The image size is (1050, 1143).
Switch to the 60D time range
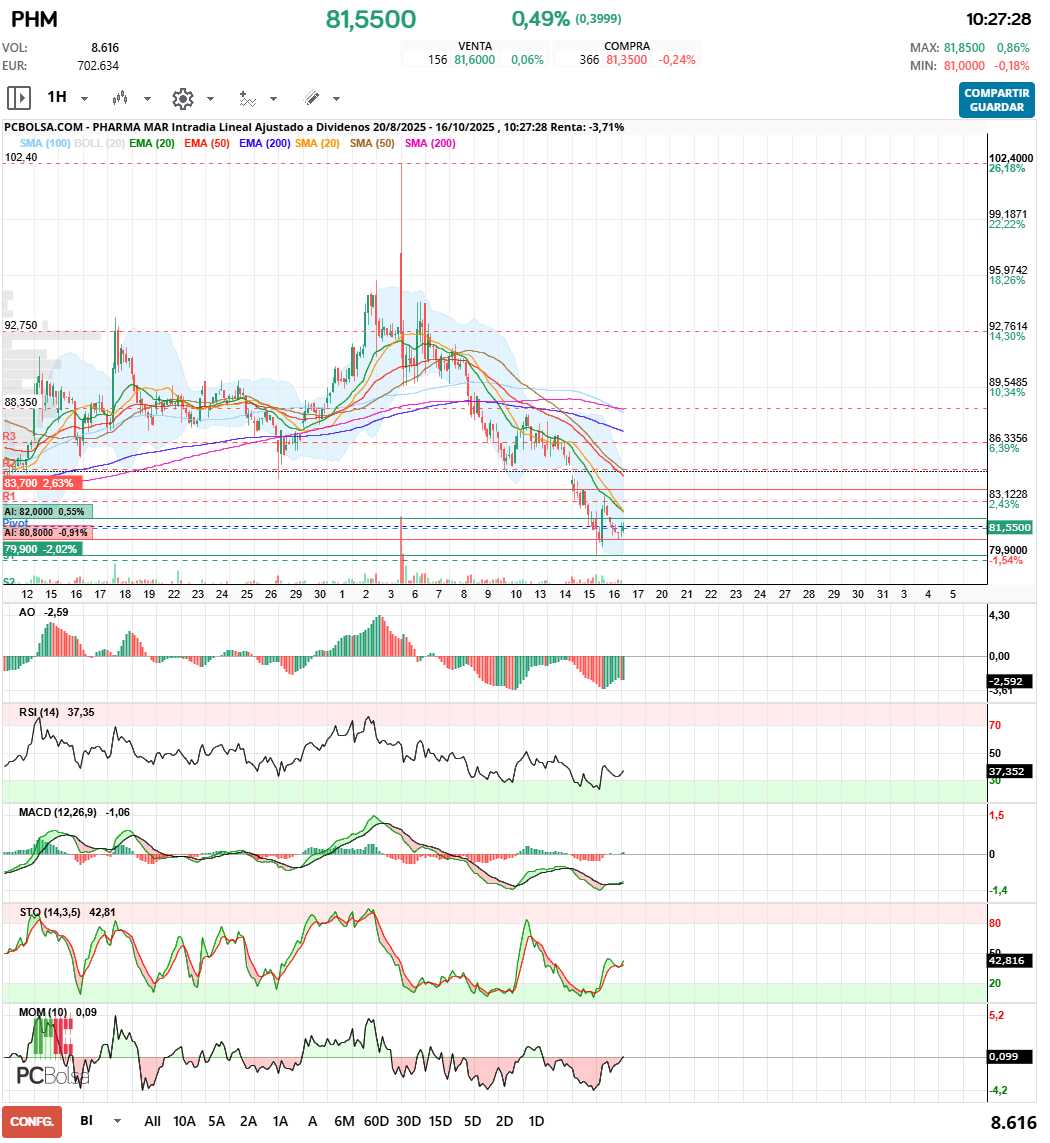click(x=376, y=1122)
